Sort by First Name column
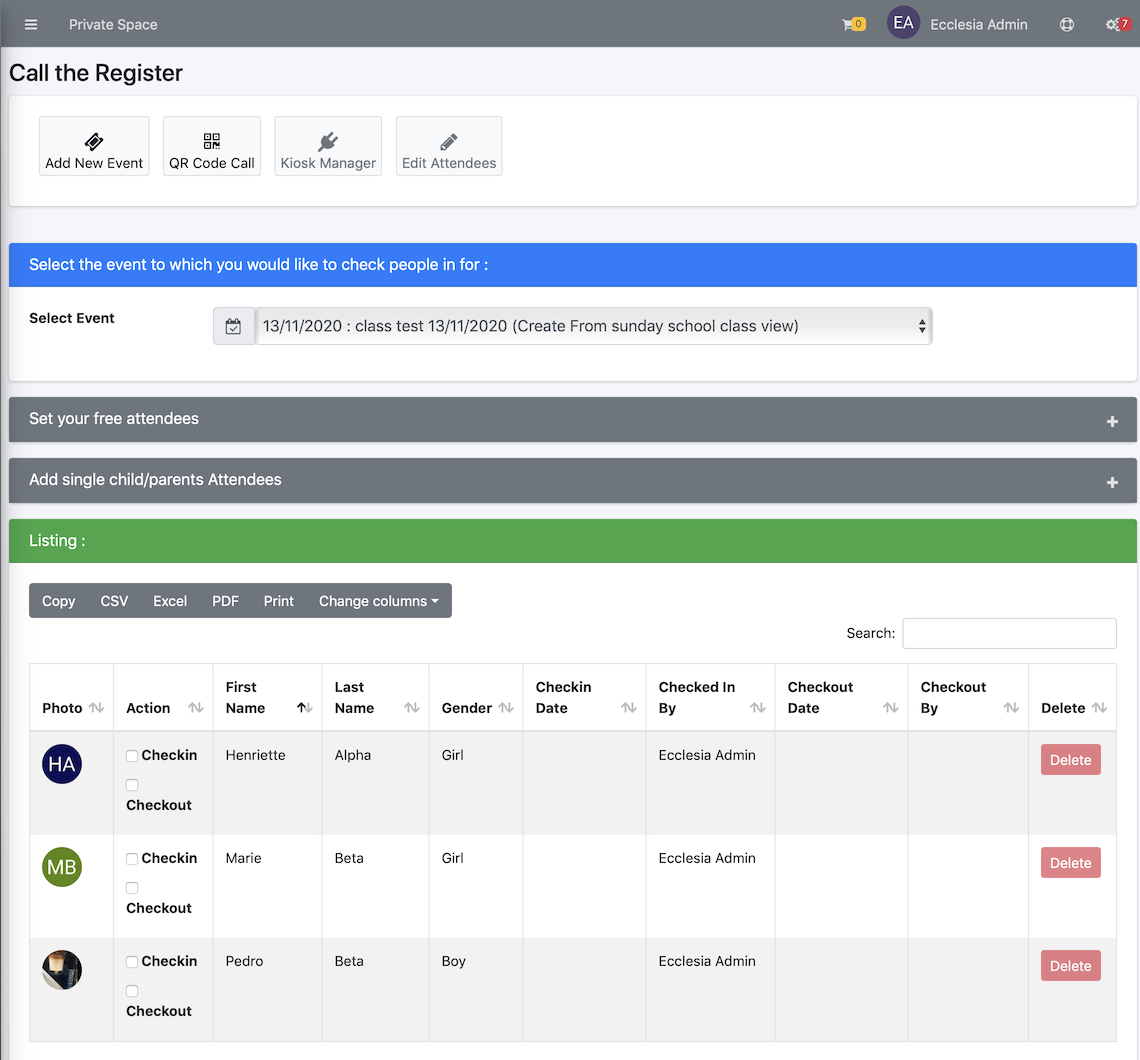 (268, 697)
